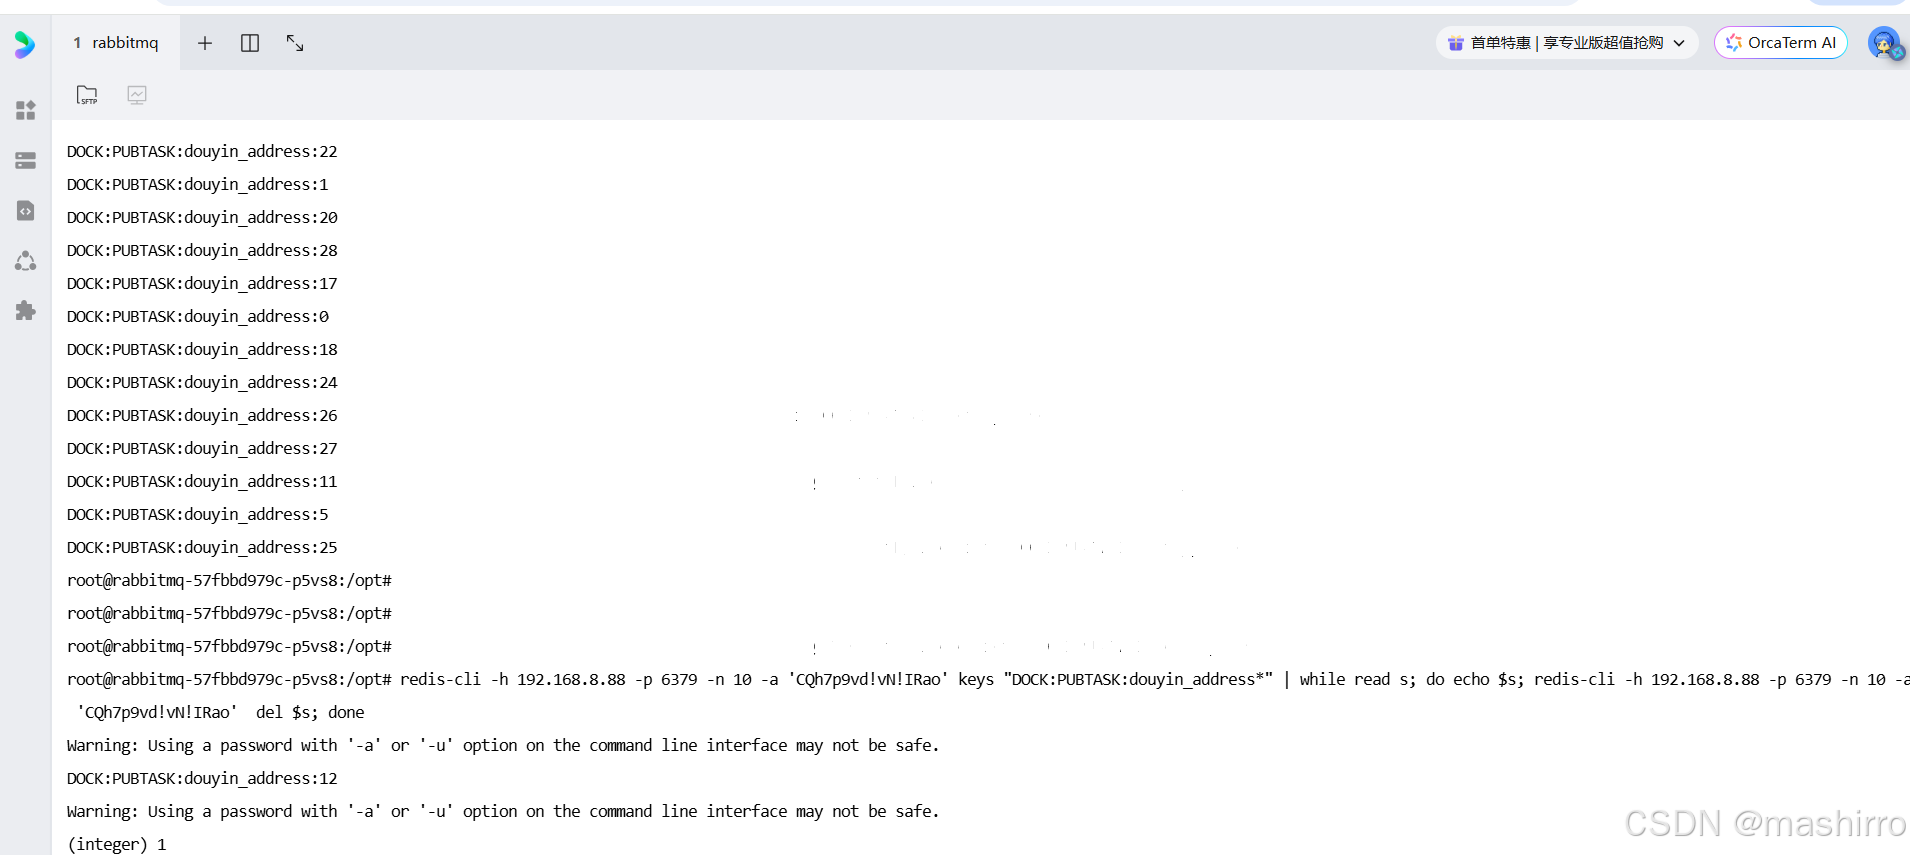Click the line DOCK:PUBTASK:douyin_address:0
The height and width of the screenshot is (855, 1910).
197,316
